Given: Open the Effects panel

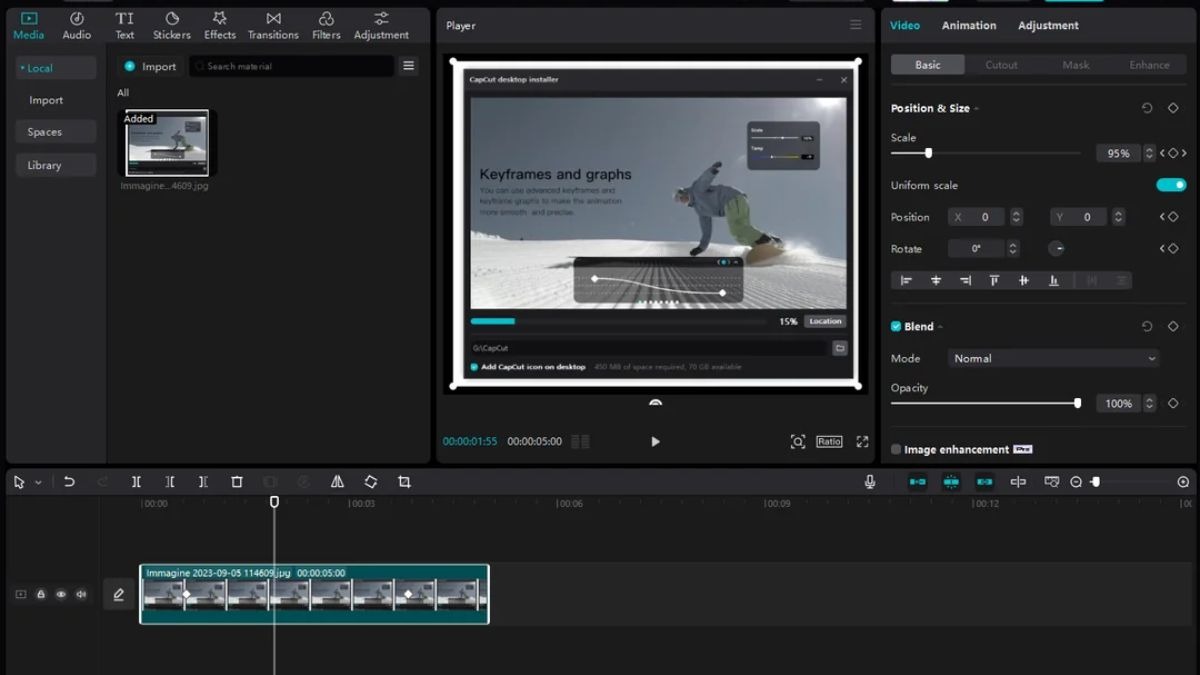Looking at the screenshot, I should 220,26.
